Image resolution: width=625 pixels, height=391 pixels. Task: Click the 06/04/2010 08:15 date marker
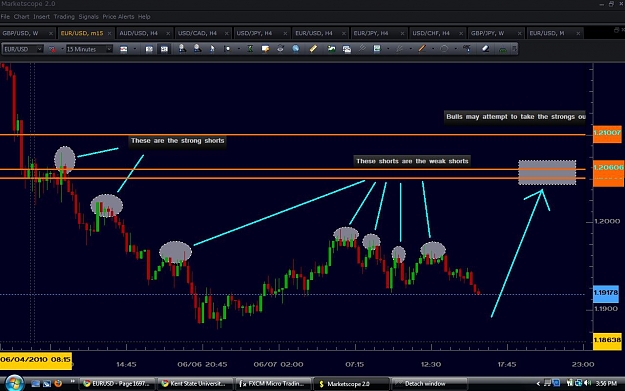tap(35, 360)
